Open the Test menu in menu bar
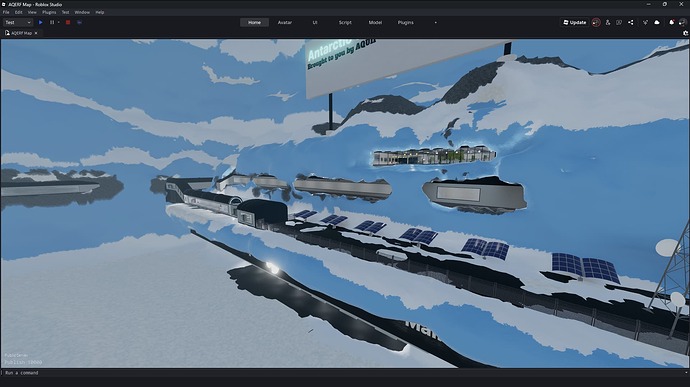This screenshot has height=387, width=690. 65,12
